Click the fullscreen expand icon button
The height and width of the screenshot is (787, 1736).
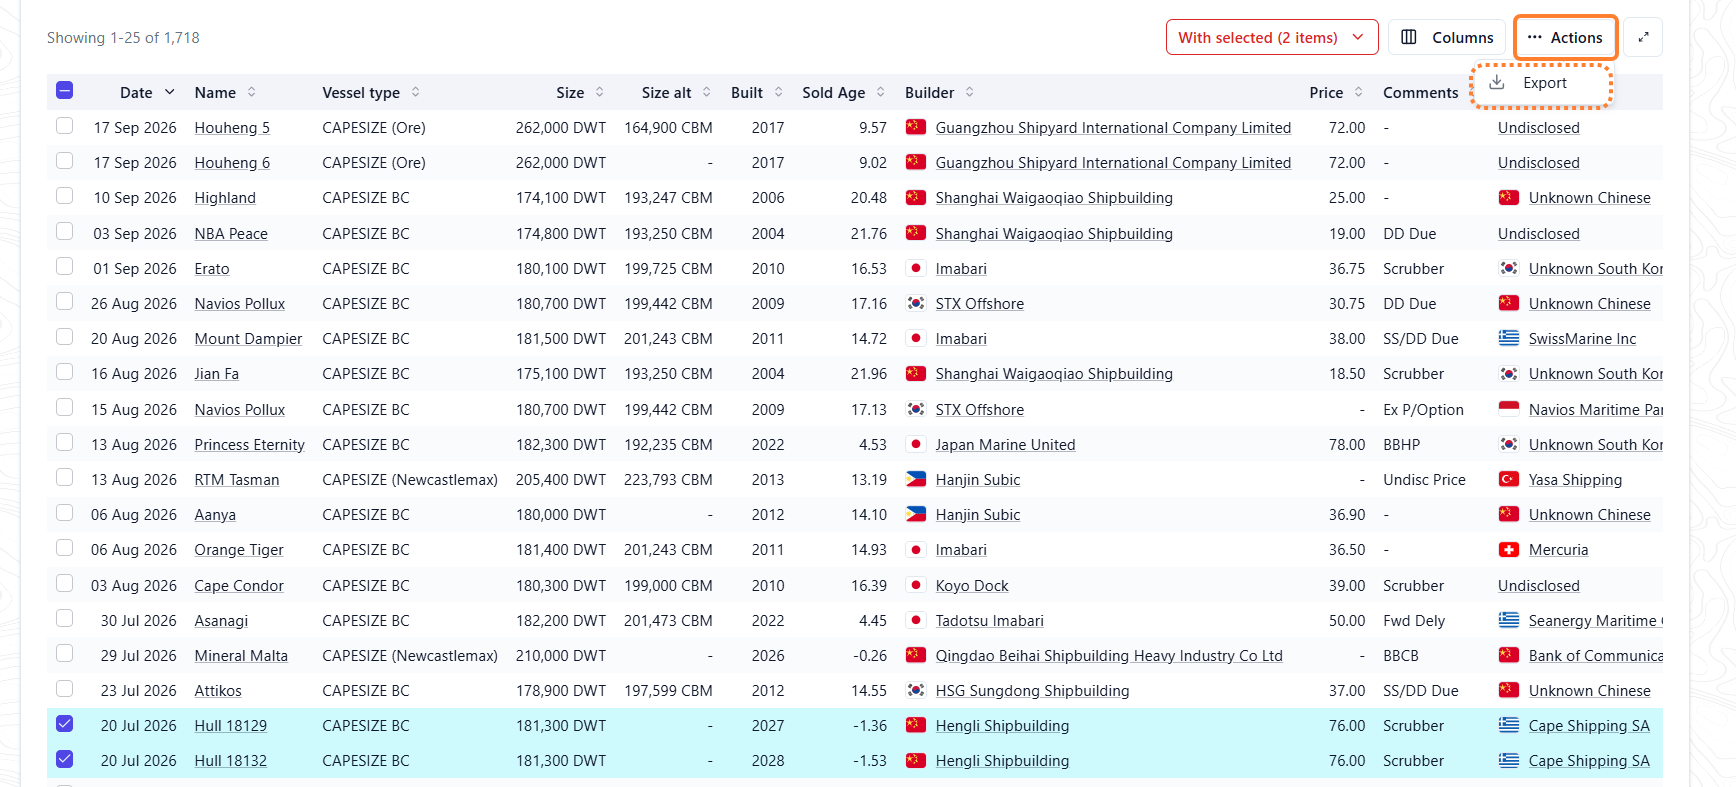coord(1643,37)
